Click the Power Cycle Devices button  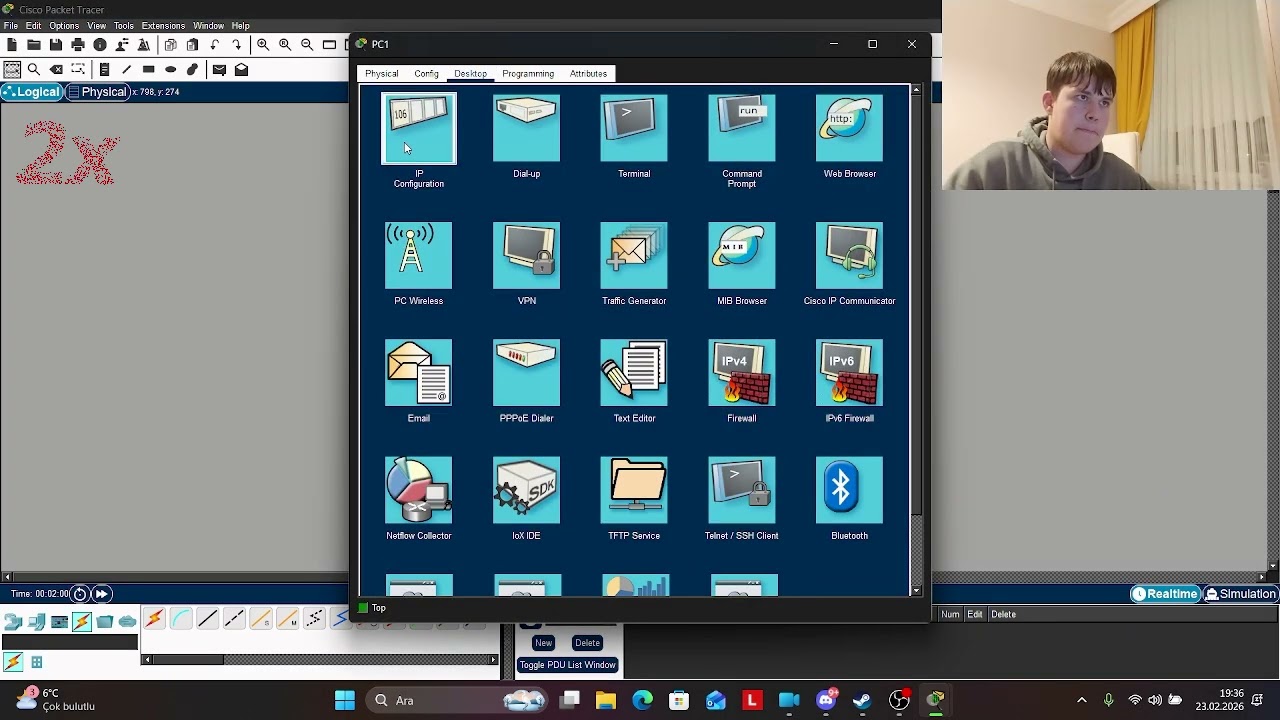click(x=80, y=594)
